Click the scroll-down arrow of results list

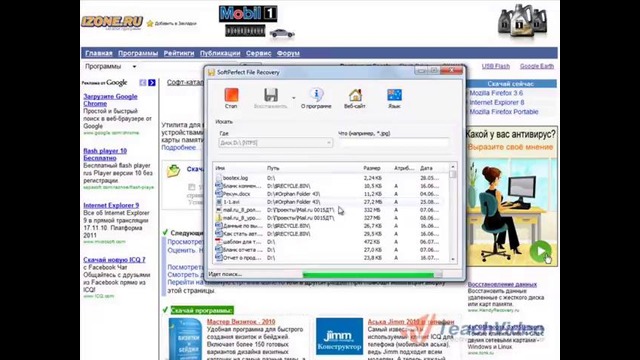[x=452, y=259]
